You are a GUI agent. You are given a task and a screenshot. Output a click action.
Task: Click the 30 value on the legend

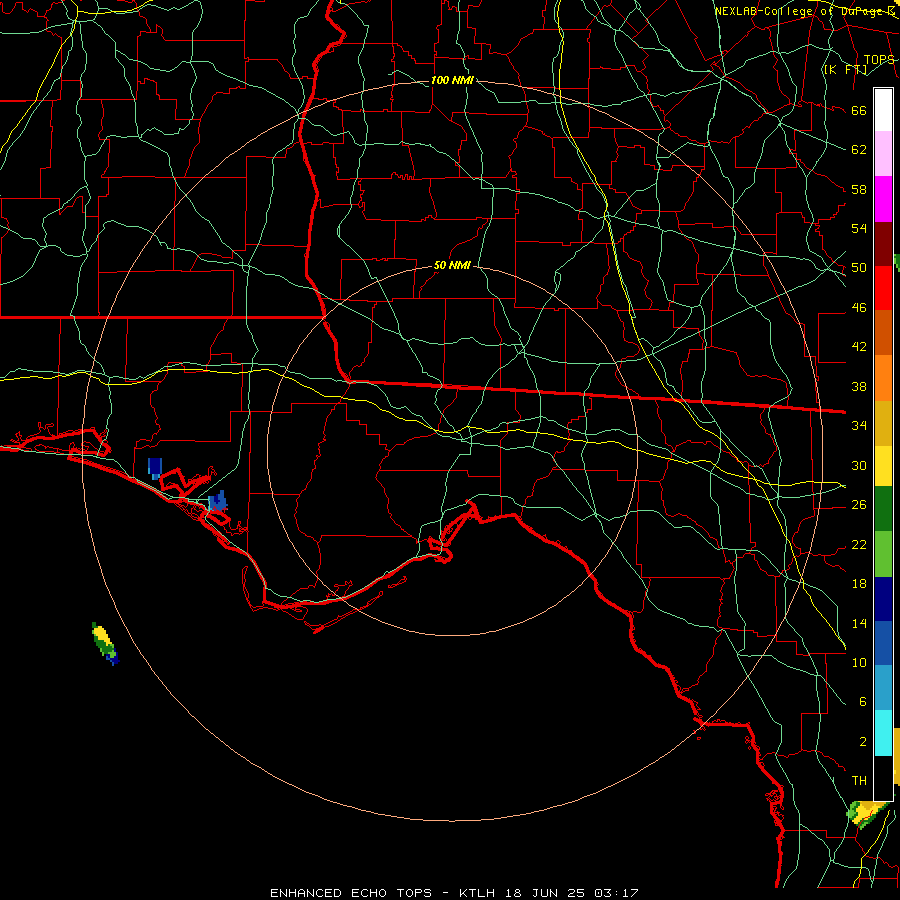point(859,465)
